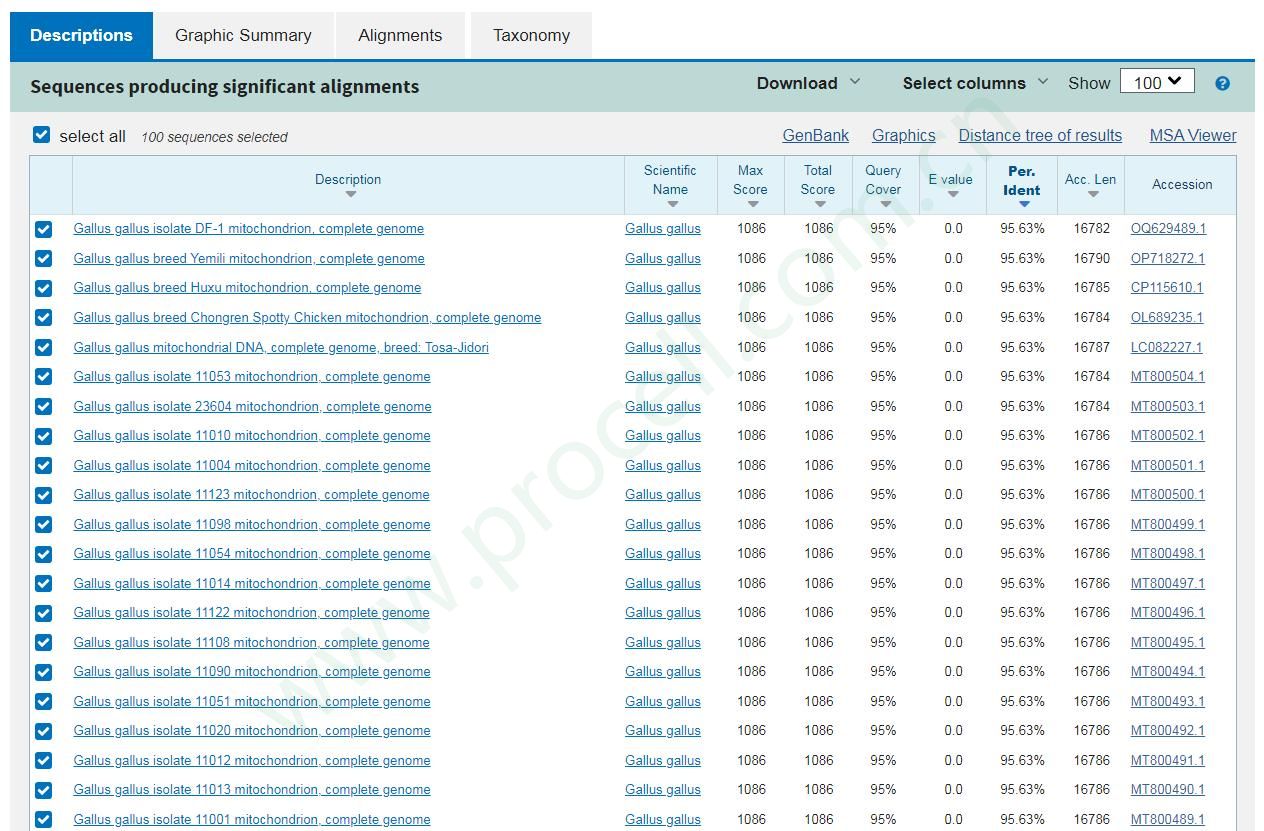Uncheck the isolate 11053 row checkbox
The width and height of the screenshot is (1264, 831).
pos(43,377)
